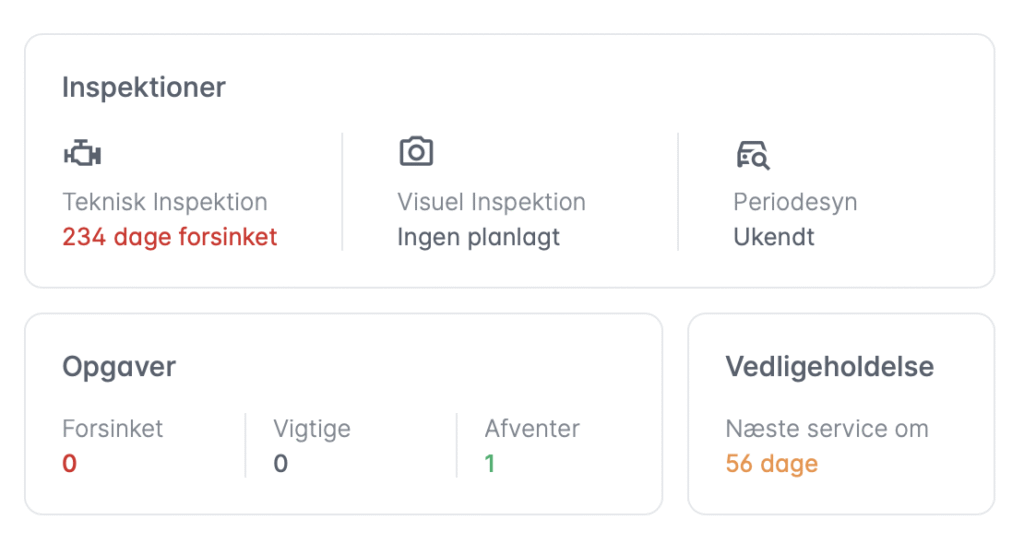Click the "Ingen planlagt" status text
Image resolution: width=1024 pixels, height=555 pixels.
pyautogui.click(x=478, y=237)
